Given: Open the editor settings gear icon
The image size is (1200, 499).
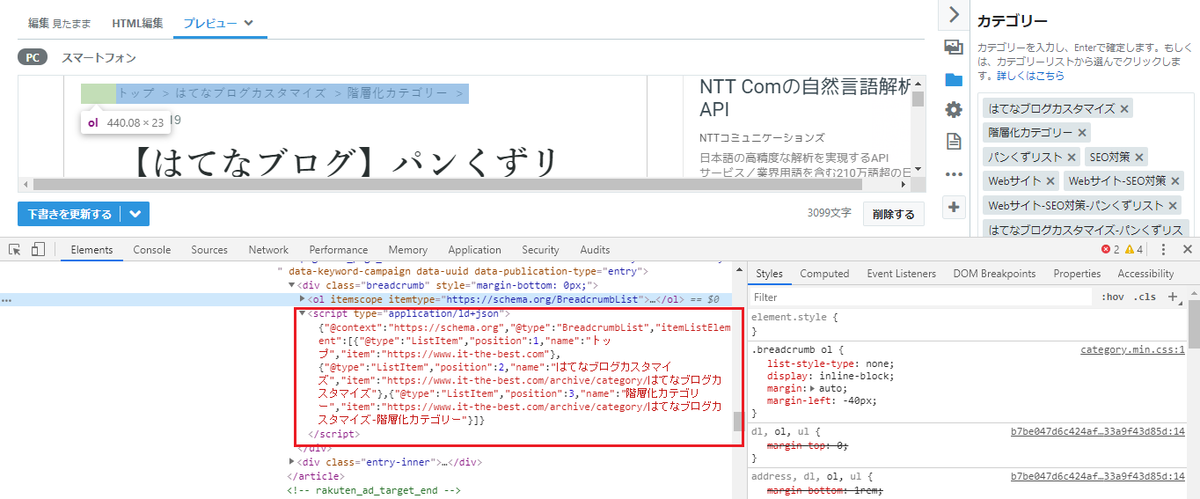Looking at the screenshot, I should click(954, 110).
